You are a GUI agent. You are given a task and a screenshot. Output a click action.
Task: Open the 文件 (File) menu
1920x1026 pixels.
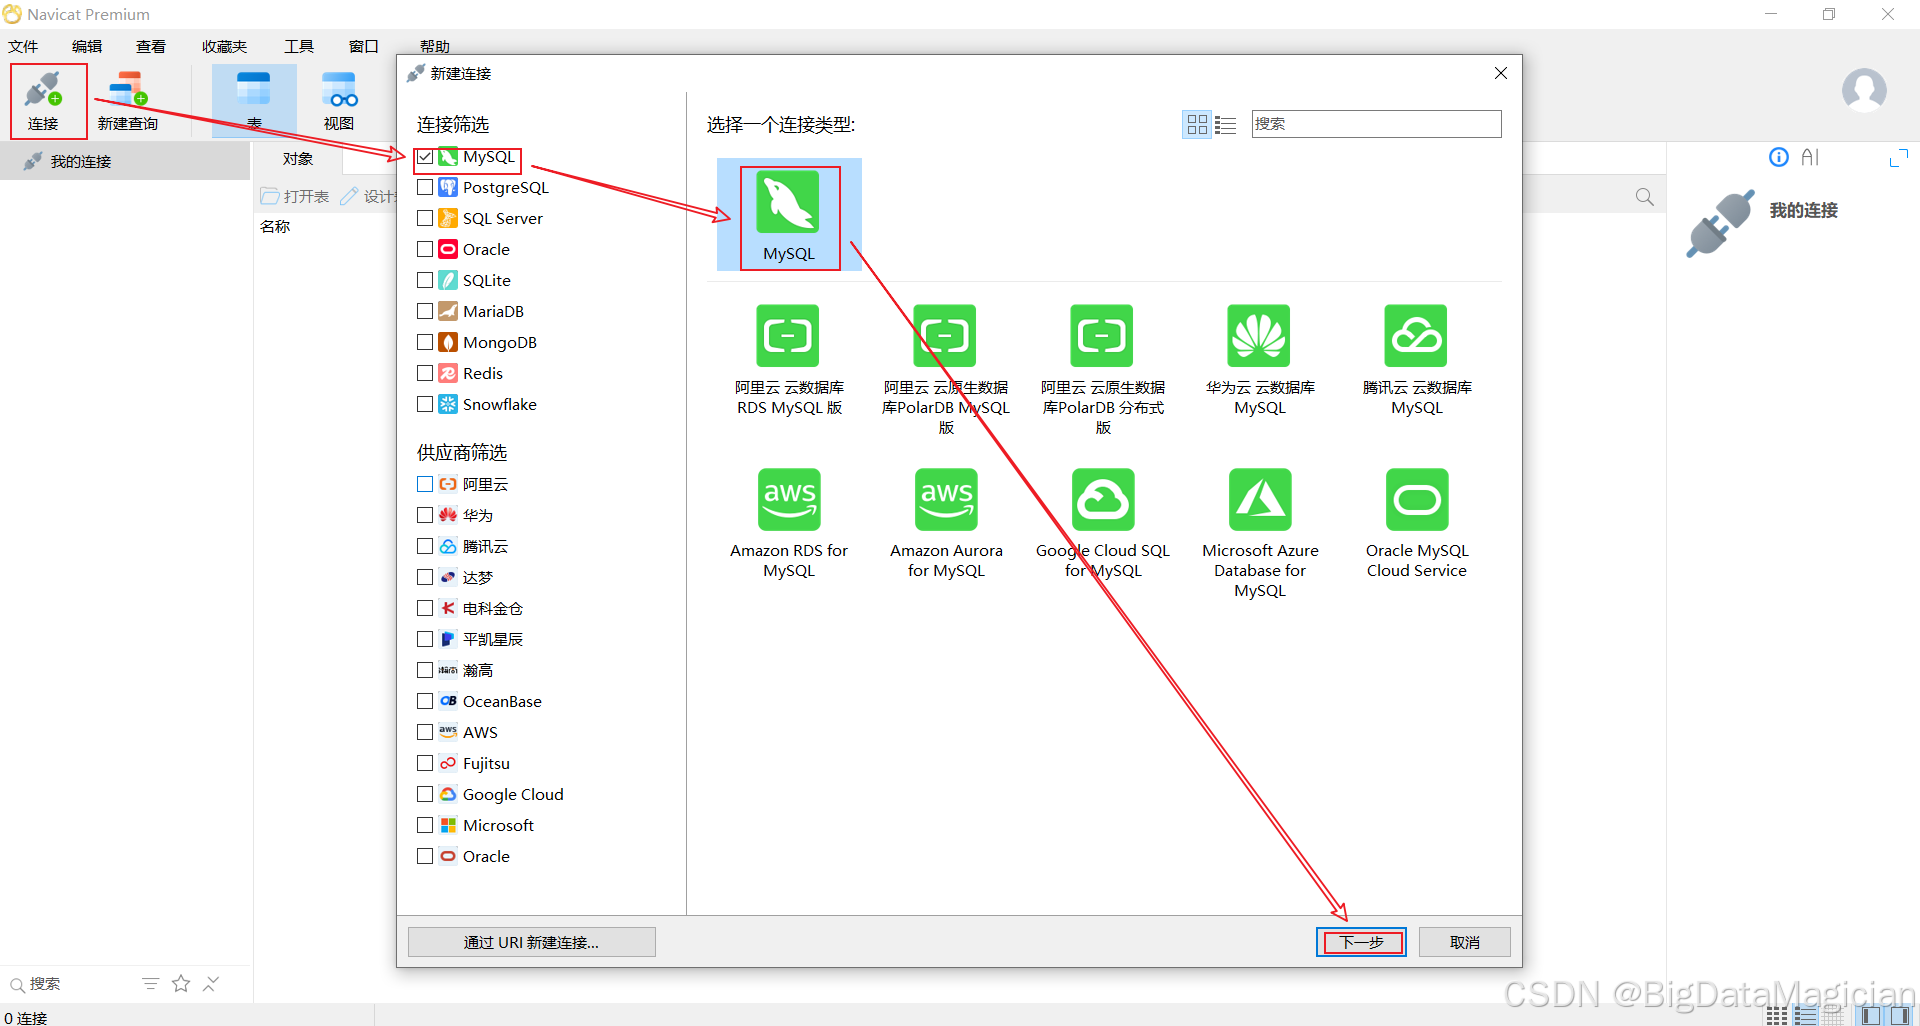pyautogui.click(x=23, y=46)
